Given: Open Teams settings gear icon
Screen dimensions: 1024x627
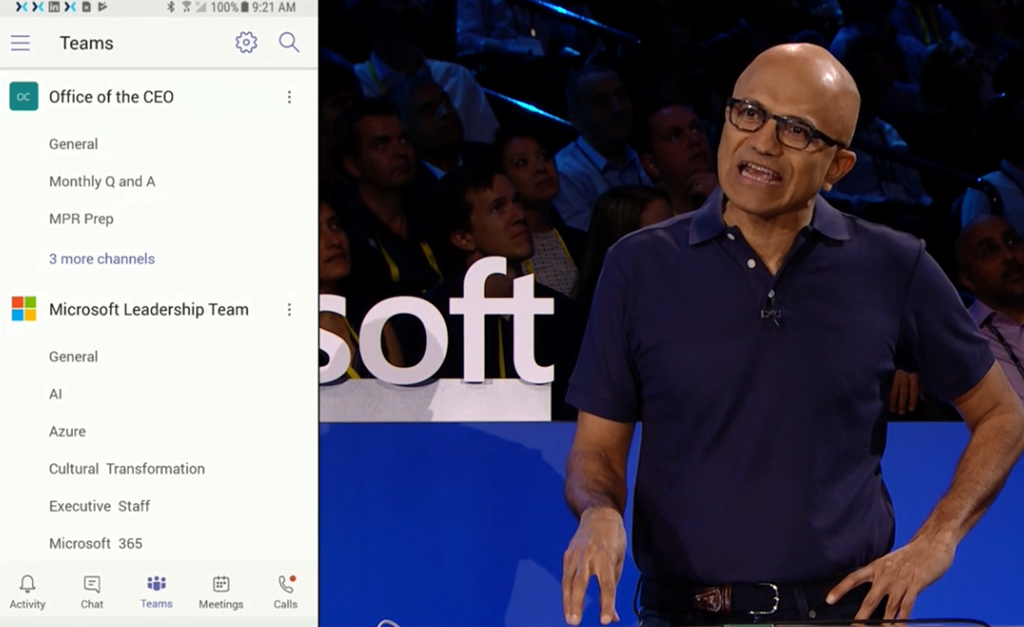Looking at the screenshot, I should (x=246, y=42).
